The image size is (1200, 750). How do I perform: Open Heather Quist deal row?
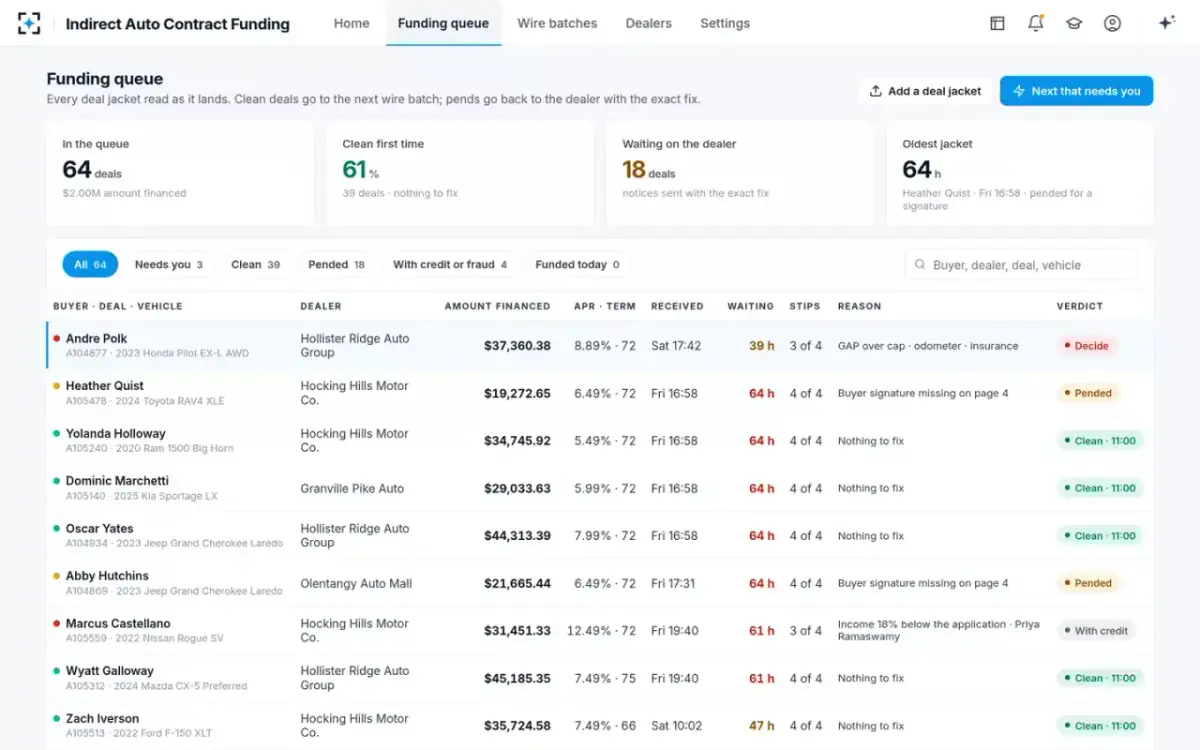[600, 393]
